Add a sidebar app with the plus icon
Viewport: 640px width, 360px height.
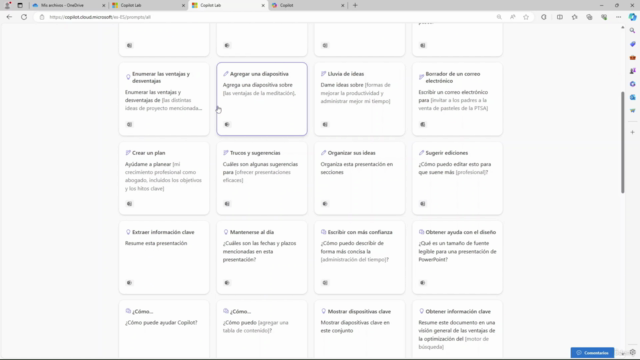[x=632, y=132]
